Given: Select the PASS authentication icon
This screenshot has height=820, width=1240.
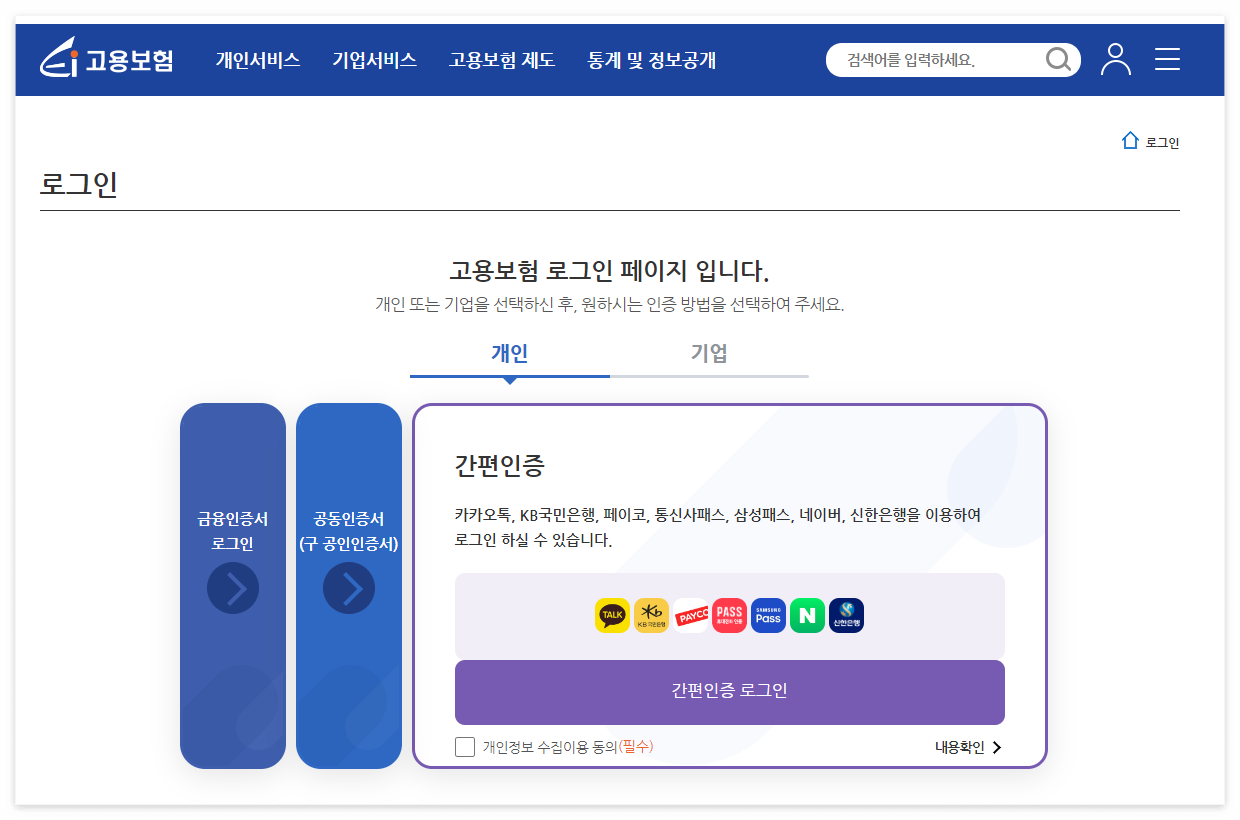Looking at the screenshot, I should coord(729,615).
